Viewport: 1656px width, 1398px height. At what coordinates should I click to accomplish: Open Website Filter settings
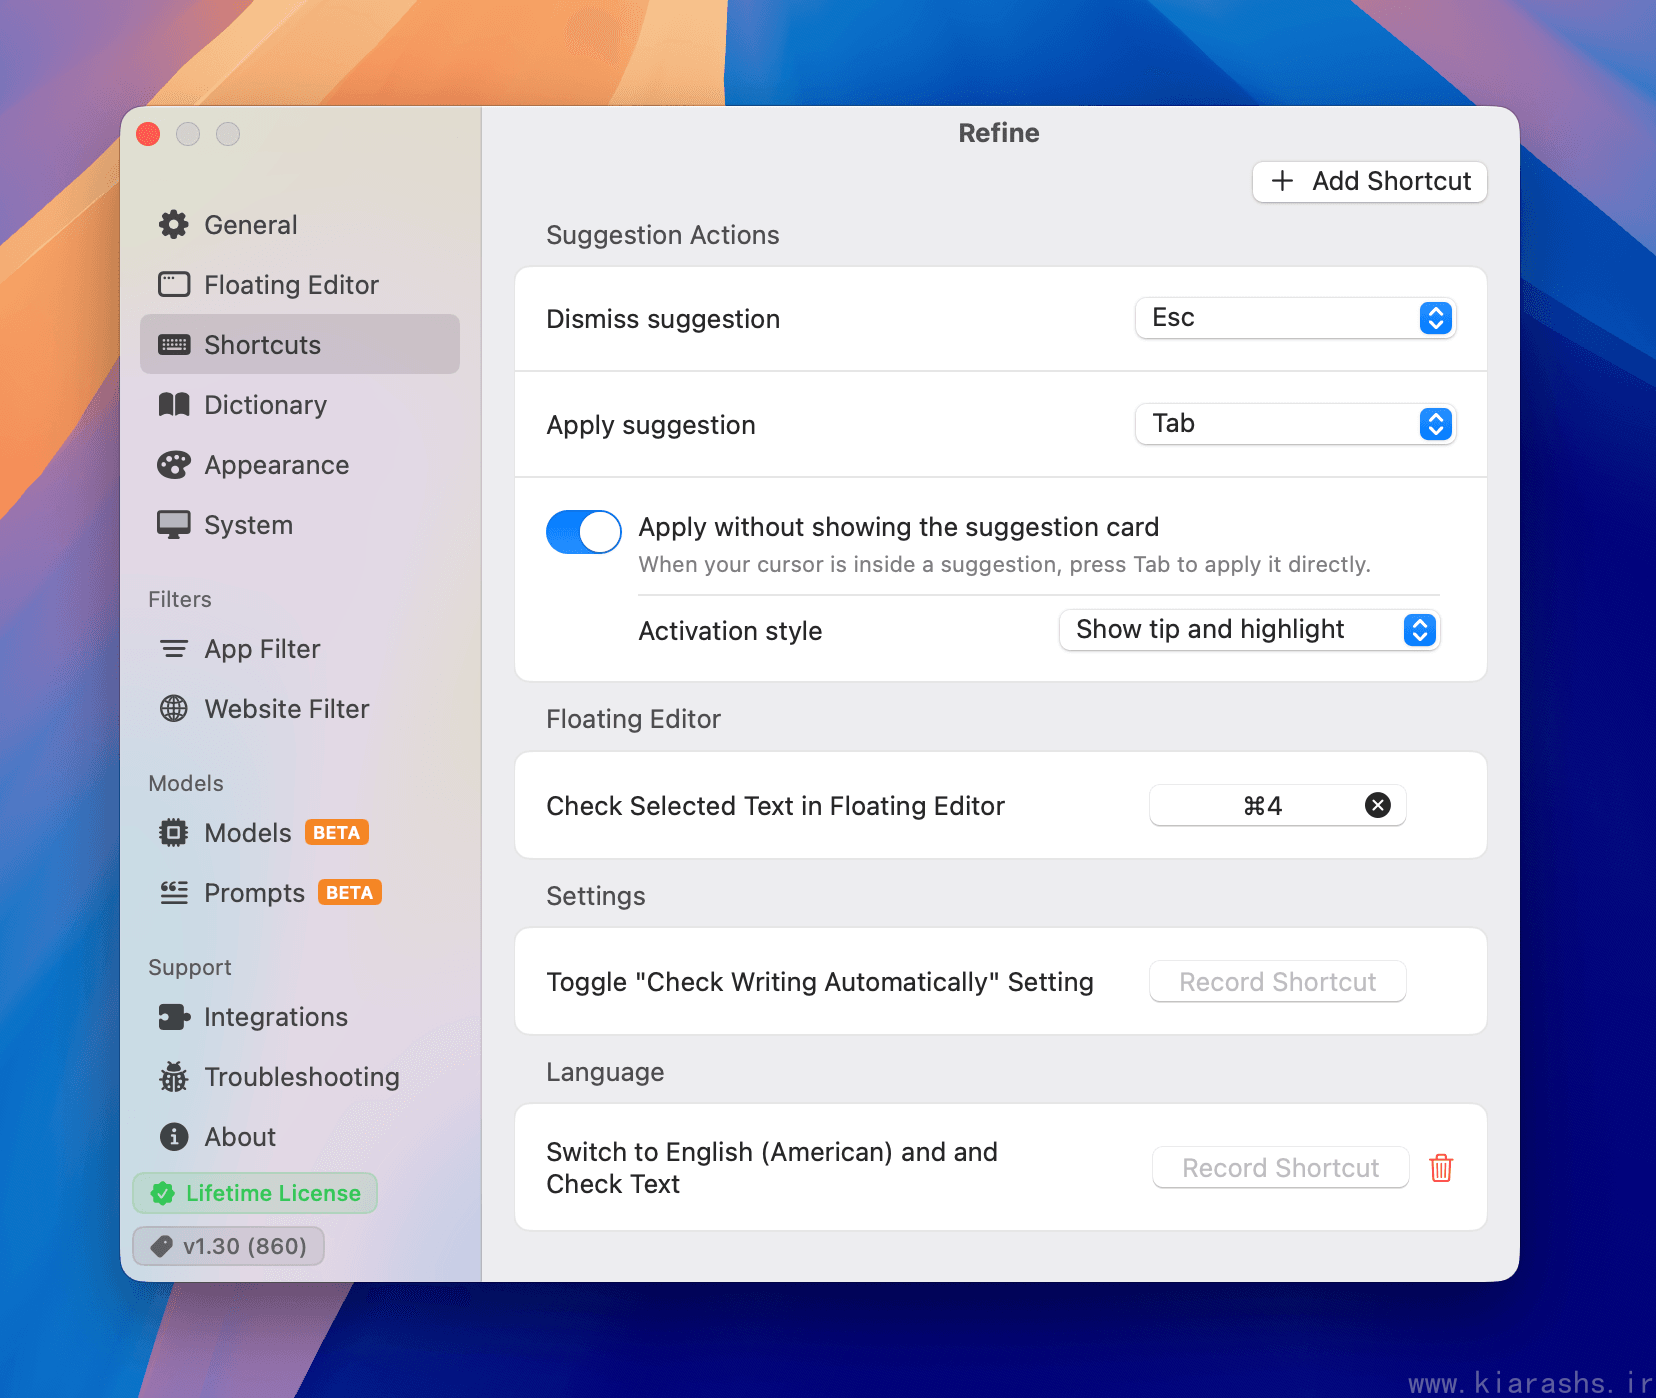tap(300, 709)
